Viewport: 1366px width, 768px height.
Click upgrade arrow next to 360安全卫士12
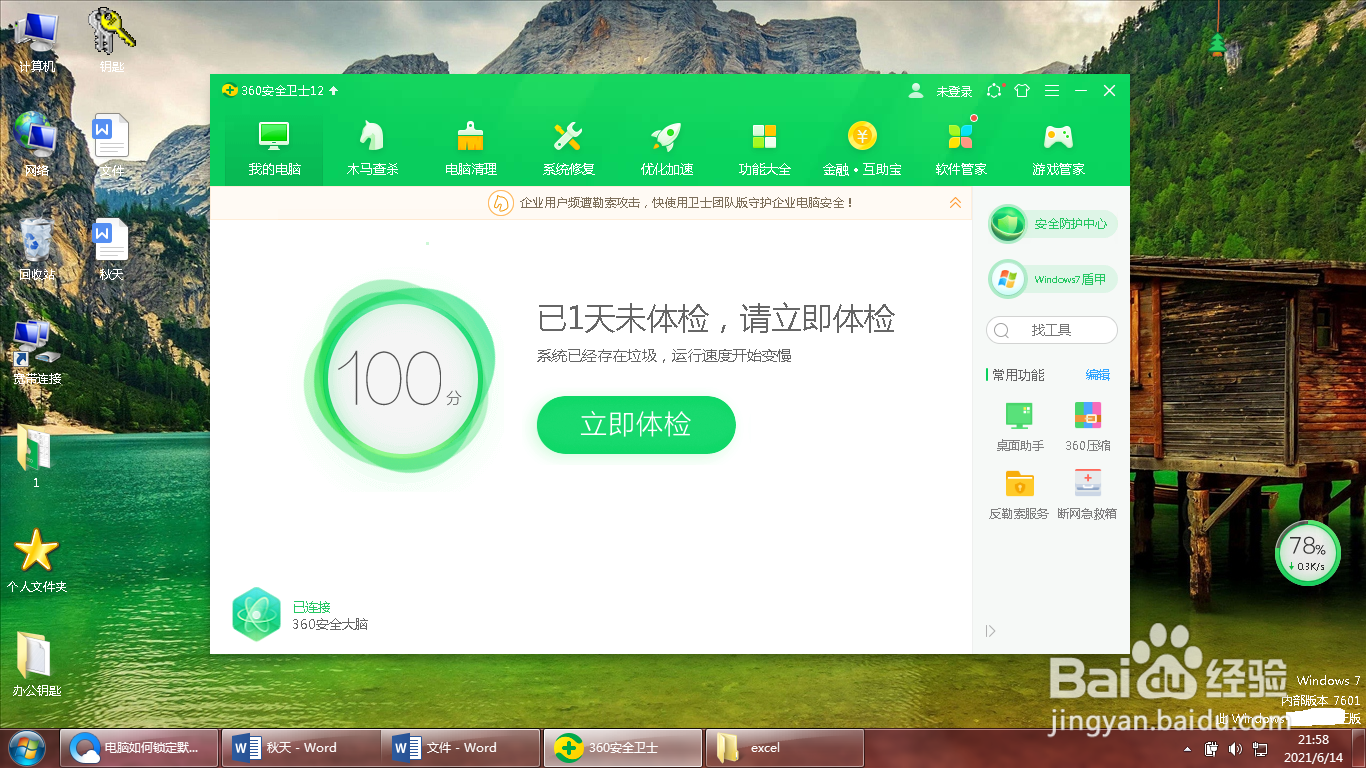click(334, 90)
